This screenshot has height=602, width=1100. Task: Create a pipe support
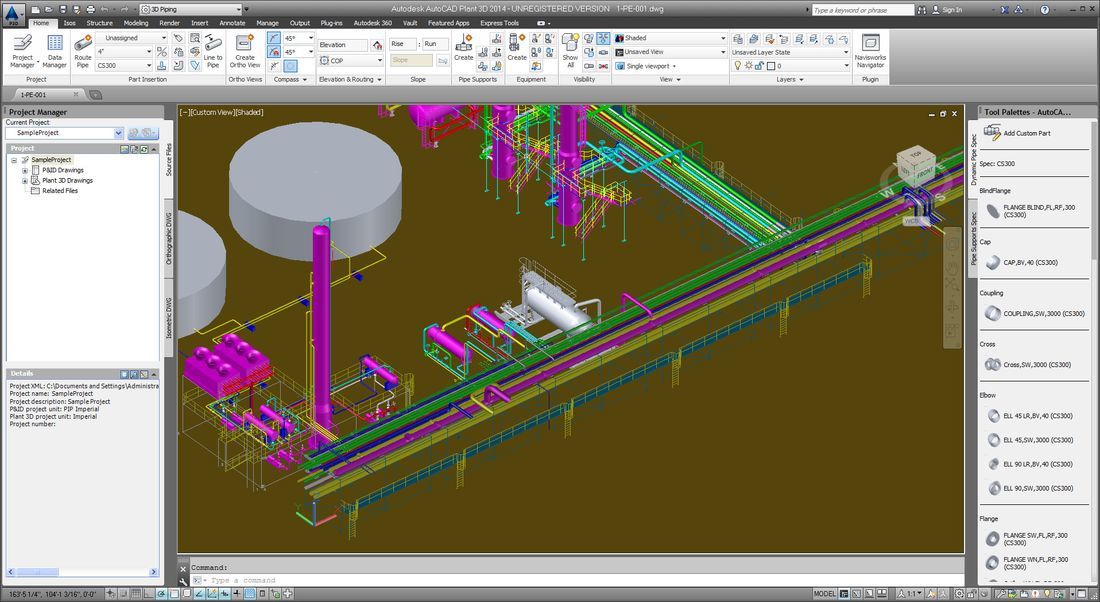click(x=463, y=48)
